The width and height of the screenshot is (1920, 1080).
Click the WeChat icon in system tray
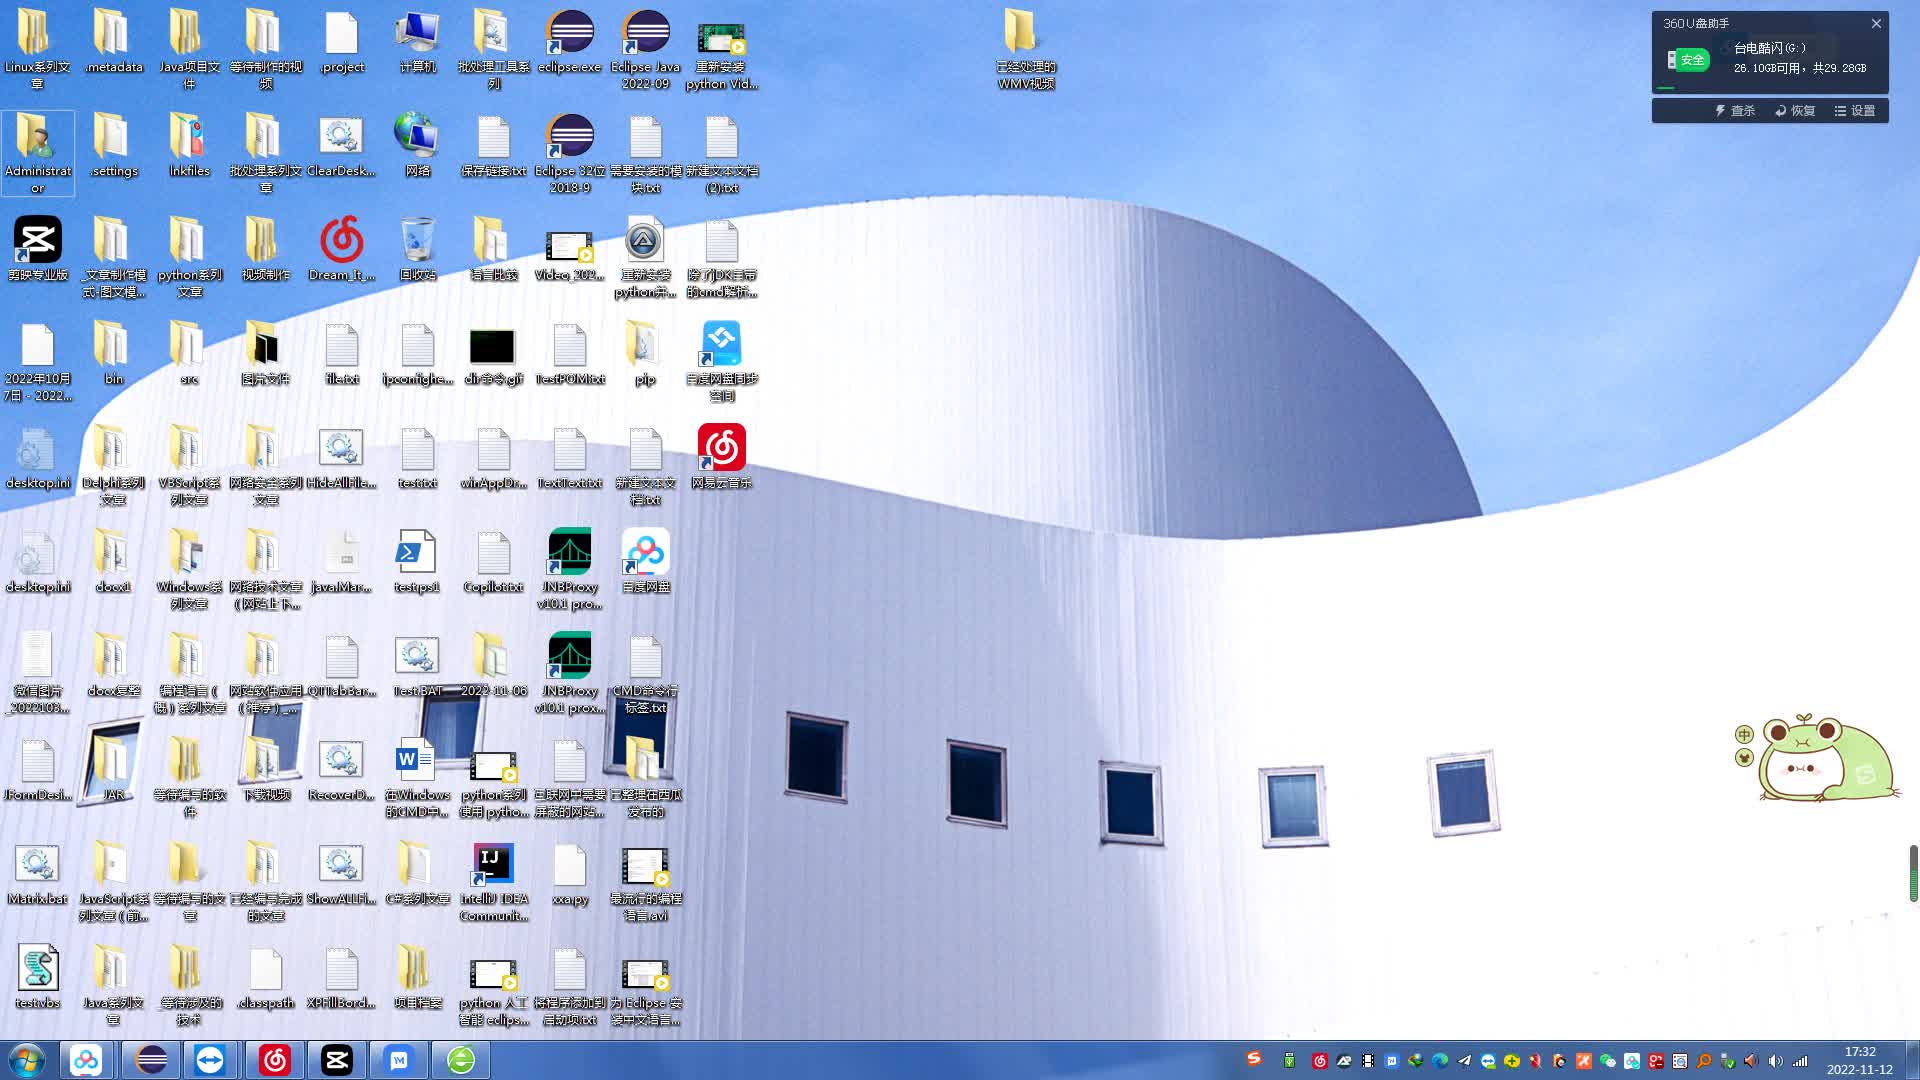tap(1607, 1061)
